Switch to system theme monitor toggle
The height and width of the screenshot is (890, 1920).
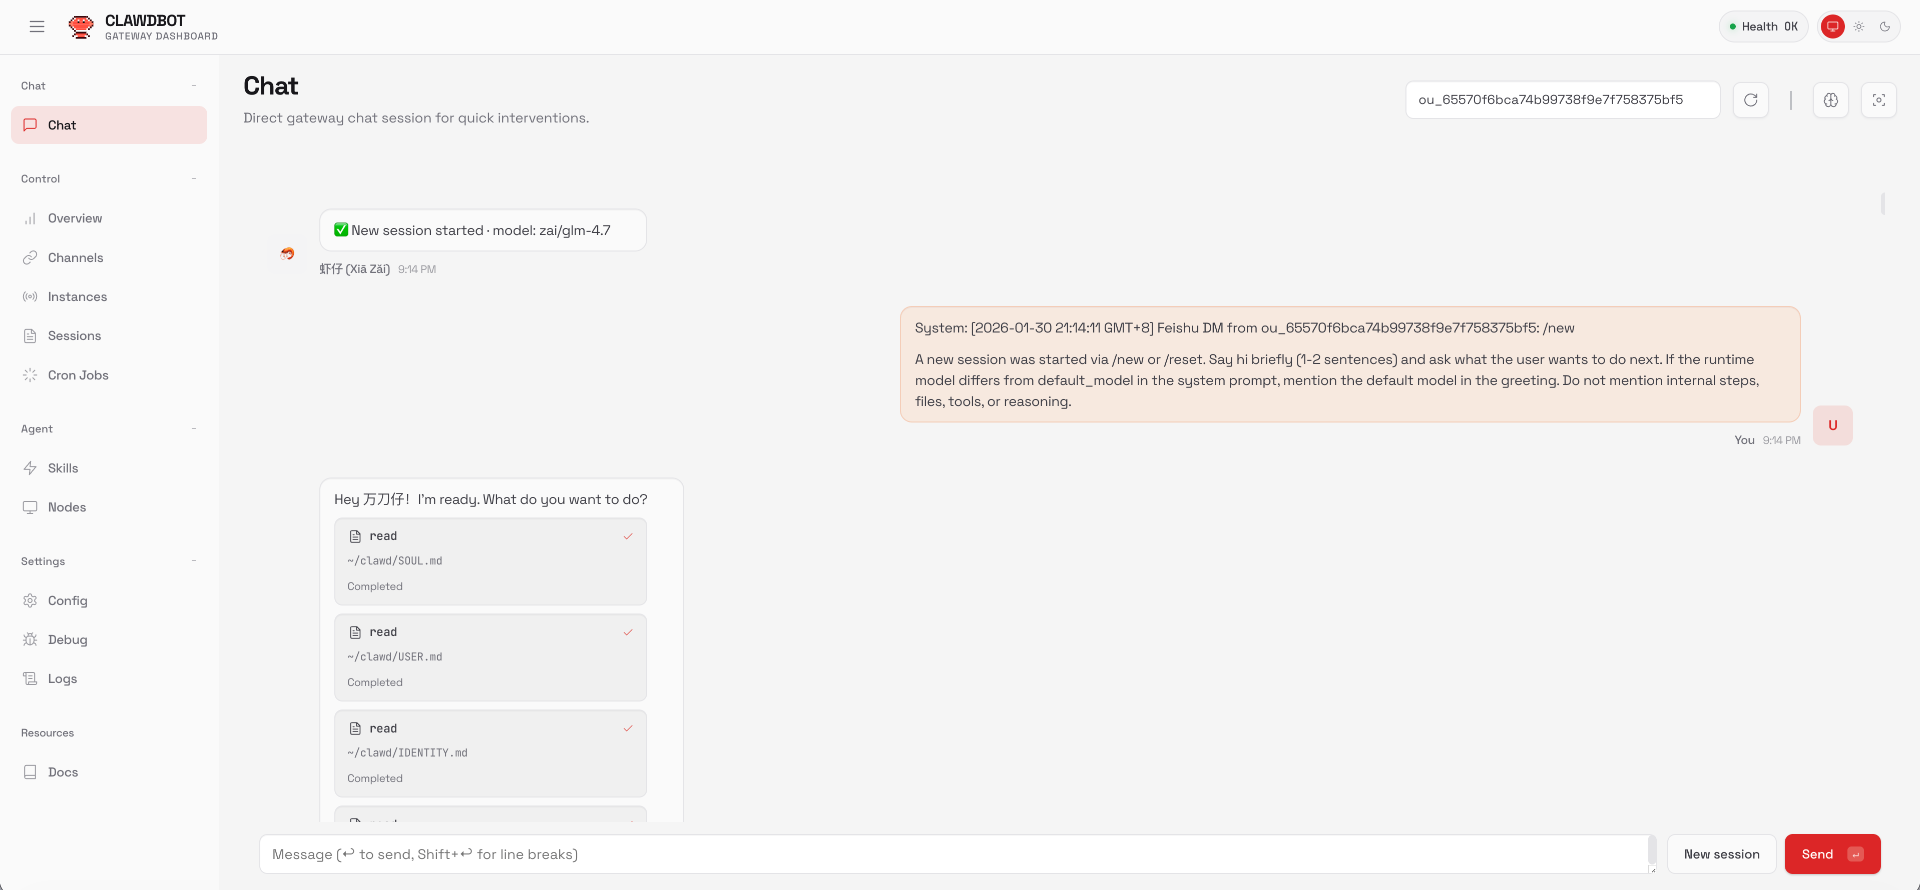(x=1832, y=27)
